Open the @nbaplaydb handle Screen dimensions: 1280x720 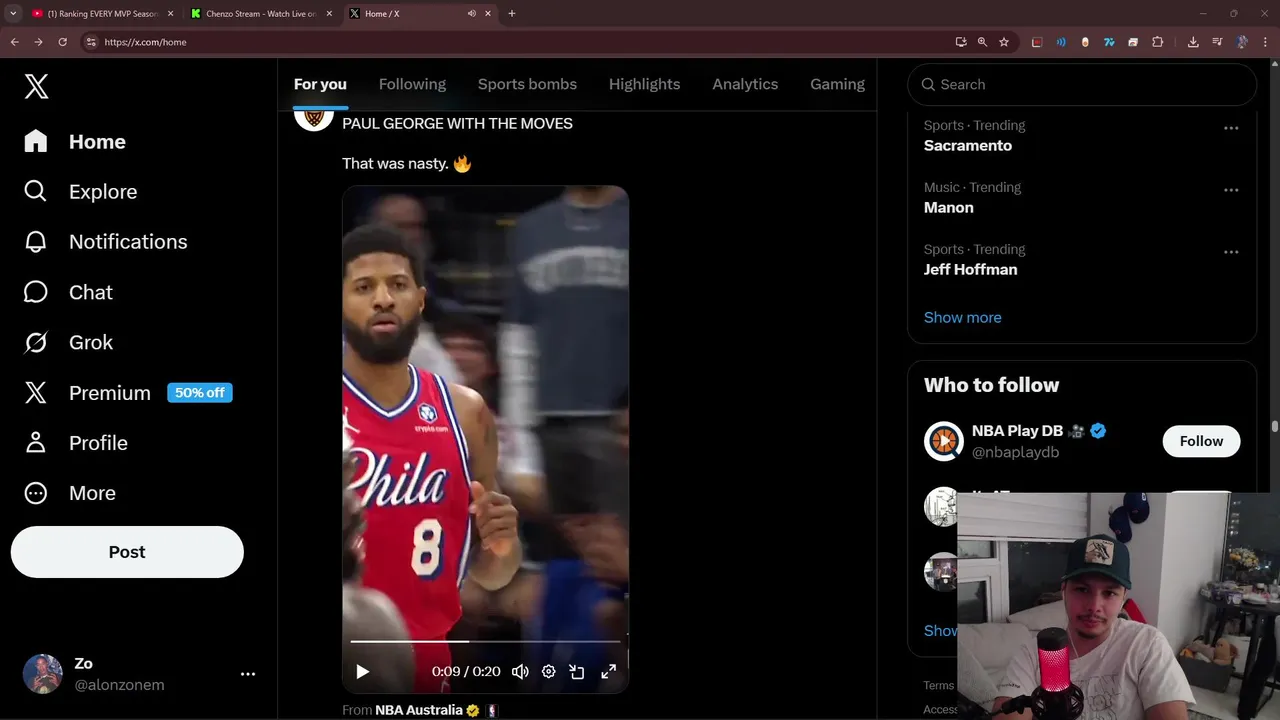pyautogui.click(x=1015, y=452)
